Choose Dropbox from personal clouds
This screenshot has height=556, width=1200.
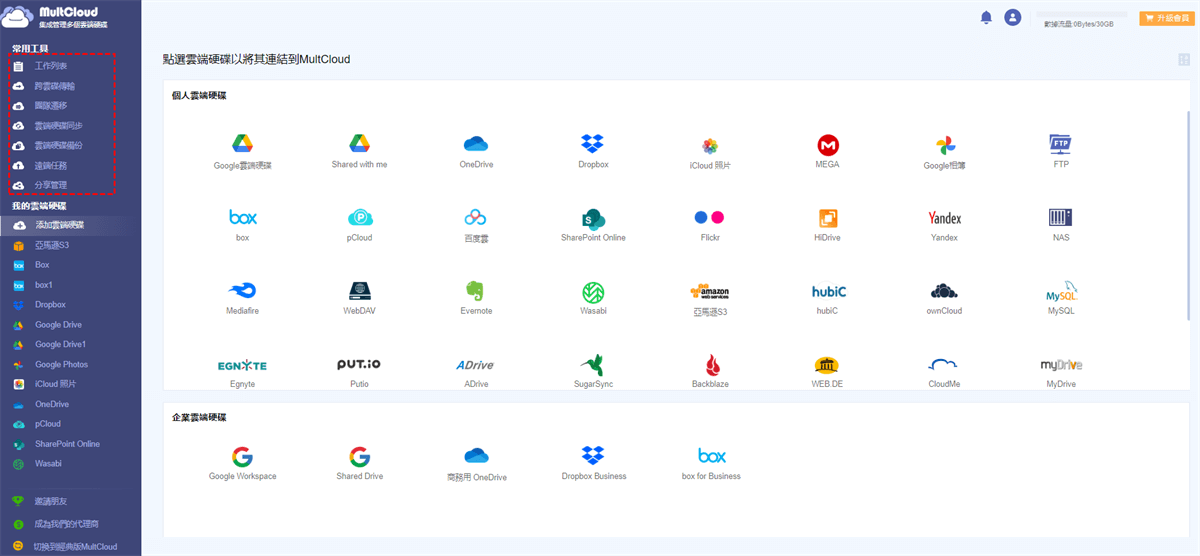593,151
